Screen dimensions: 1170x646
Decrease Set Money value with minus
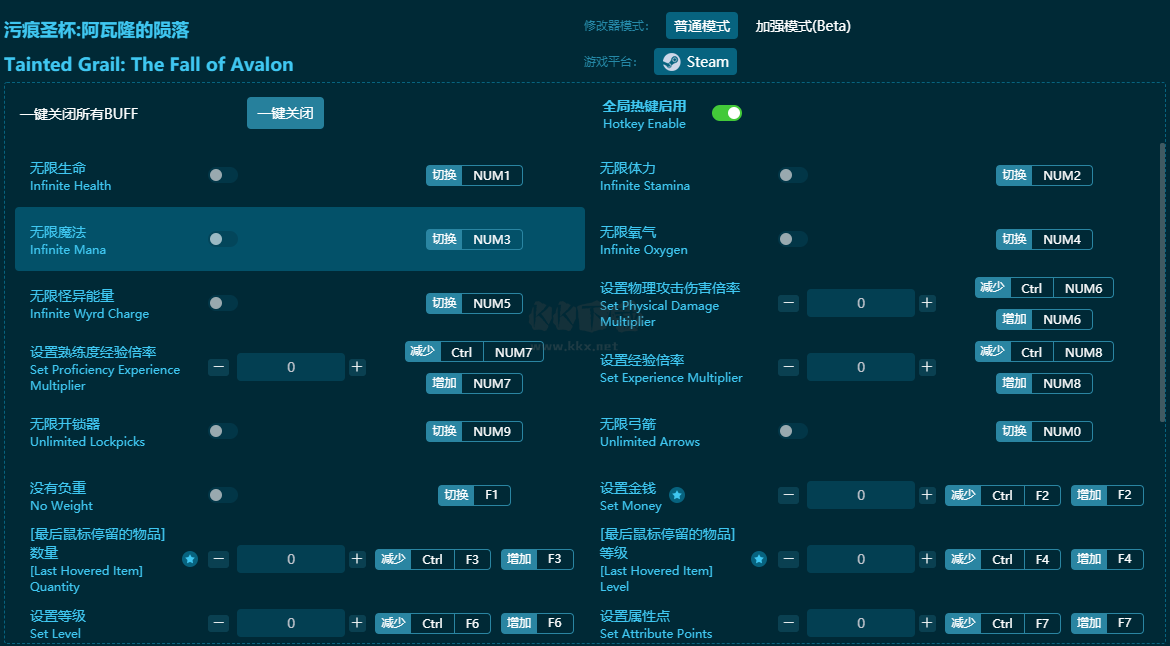(789, 495)
